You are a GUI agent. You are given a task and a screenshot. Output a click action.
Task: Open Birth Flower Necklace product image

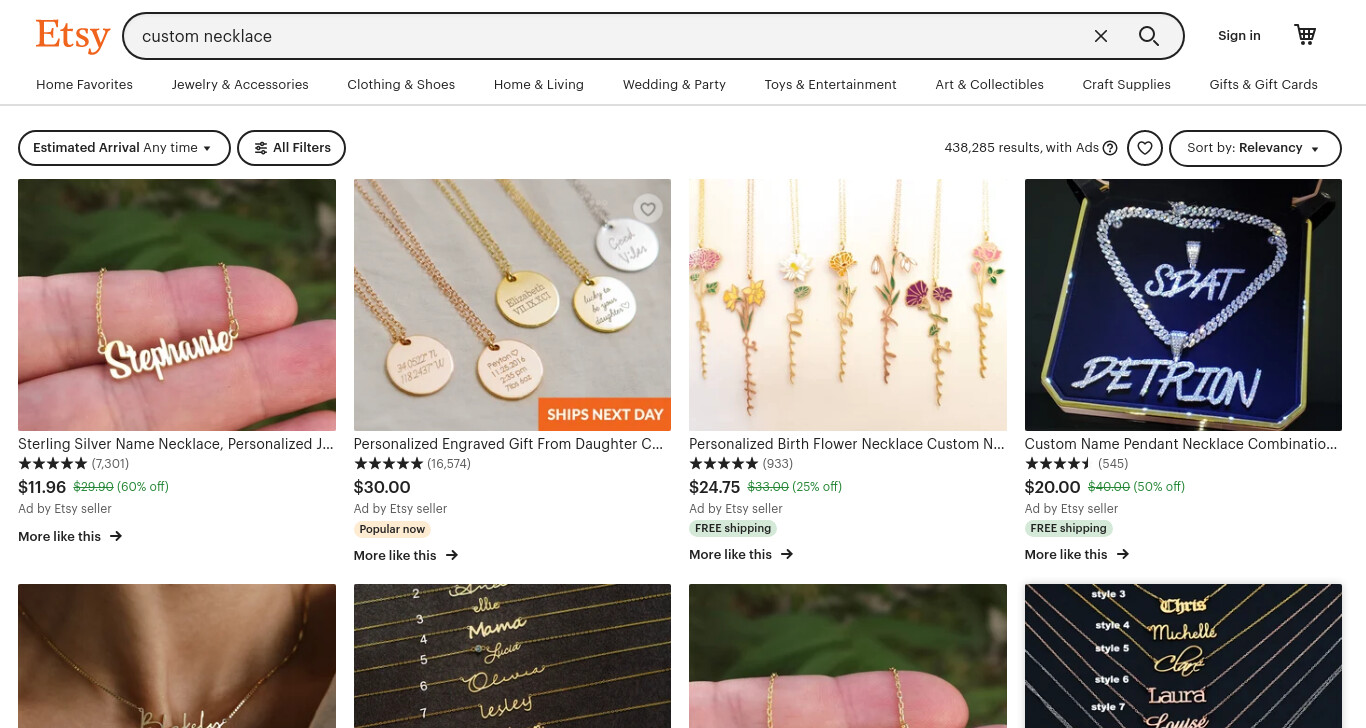click(848, 305)
